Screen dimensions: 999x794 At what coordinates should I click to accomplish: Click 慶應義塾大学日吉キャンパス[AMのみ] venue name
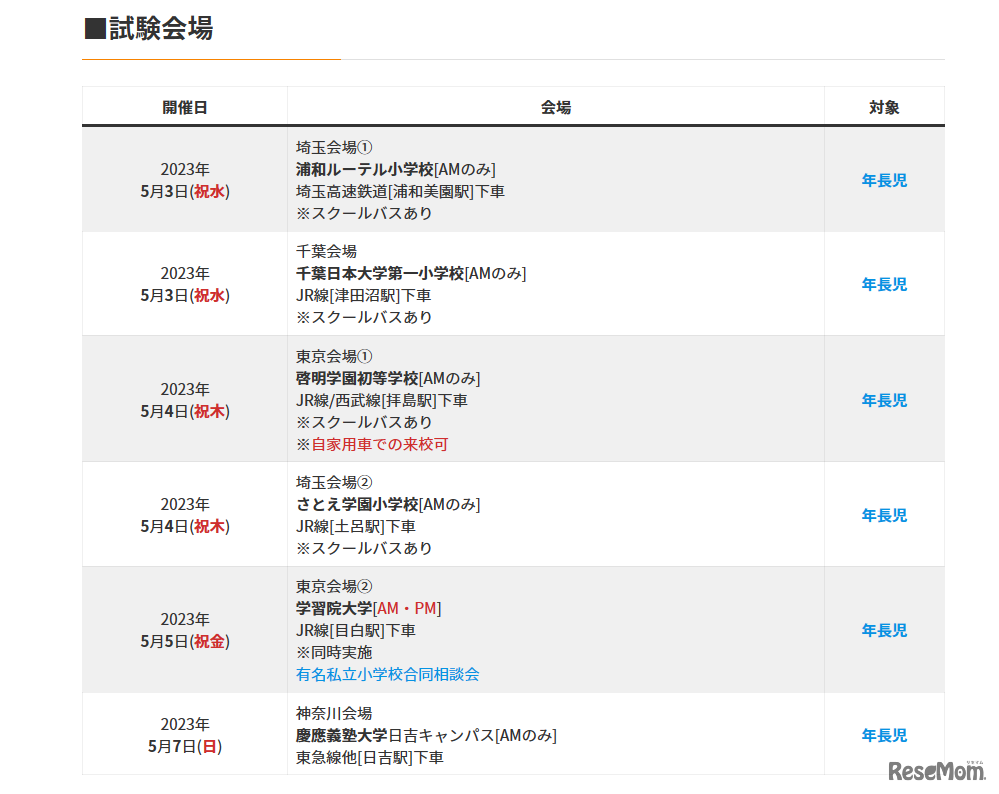coord(426,735)
